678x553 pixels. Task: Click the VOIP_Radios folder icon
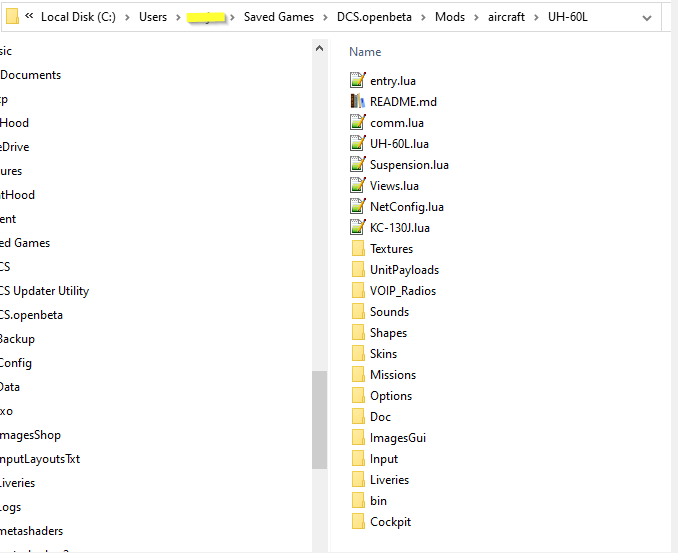(358, 291)
